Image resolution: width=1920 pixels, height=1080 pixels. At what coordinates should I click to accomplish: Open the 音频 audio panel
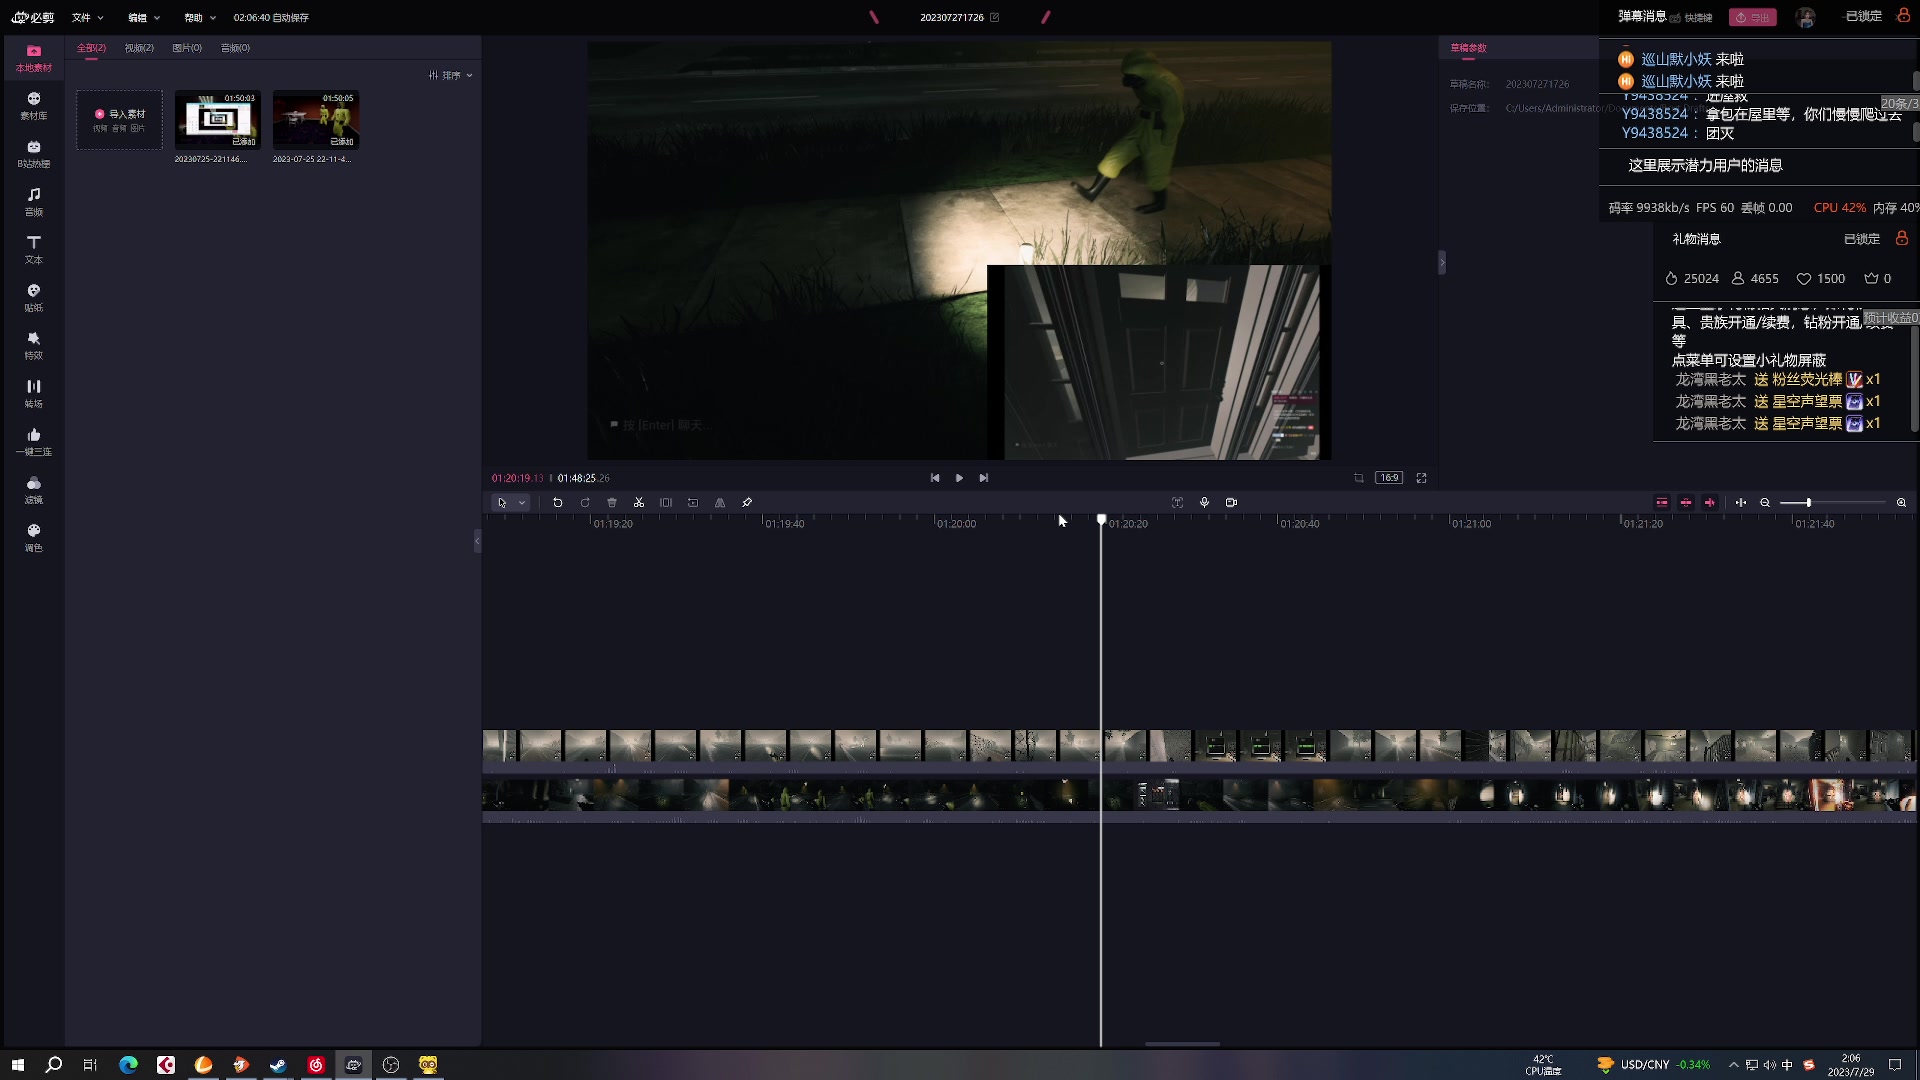tap(33, 202)
